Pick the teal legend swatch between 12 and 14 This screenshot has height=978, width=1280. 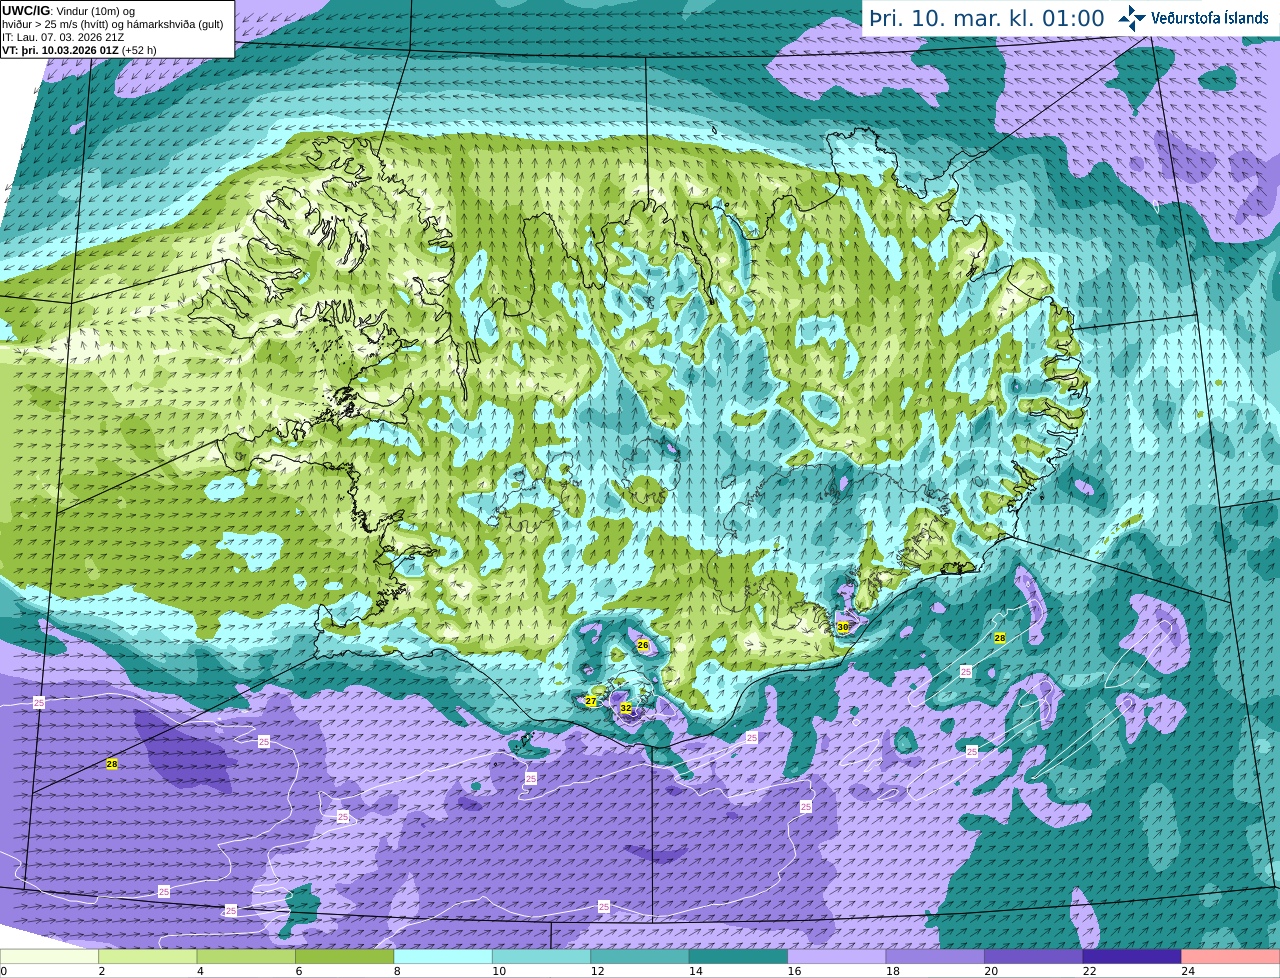tap(640, 957)
